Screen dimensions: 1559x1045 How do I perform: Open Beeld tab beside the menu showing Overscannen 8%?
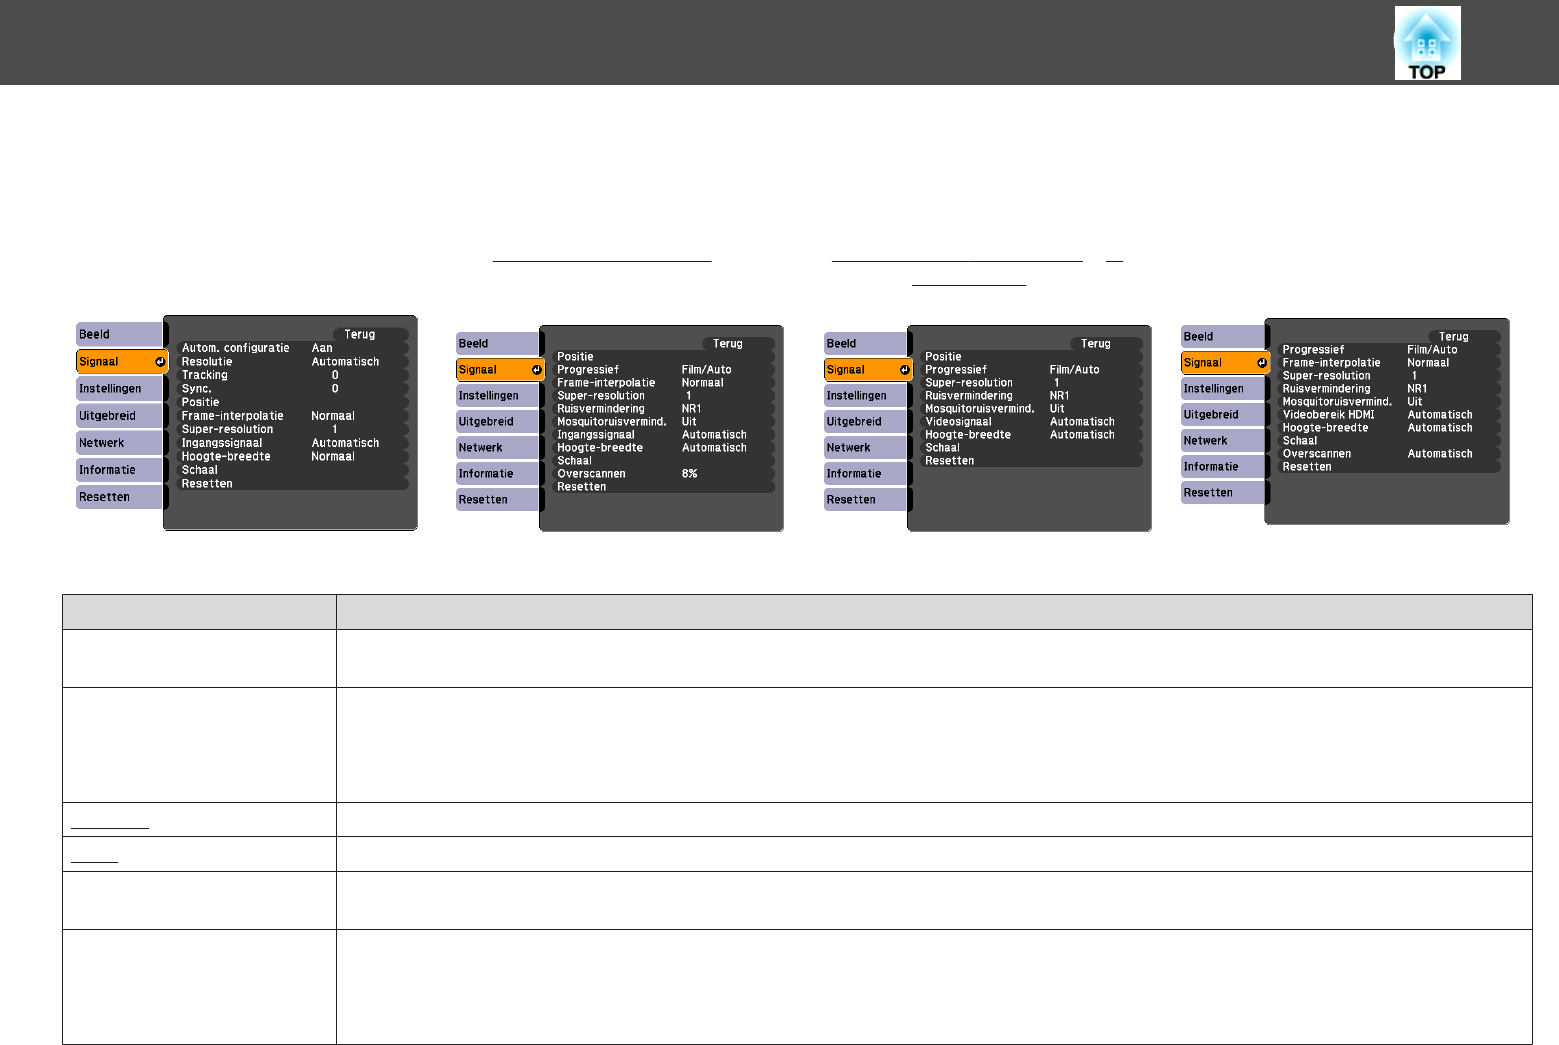point(497,343)
